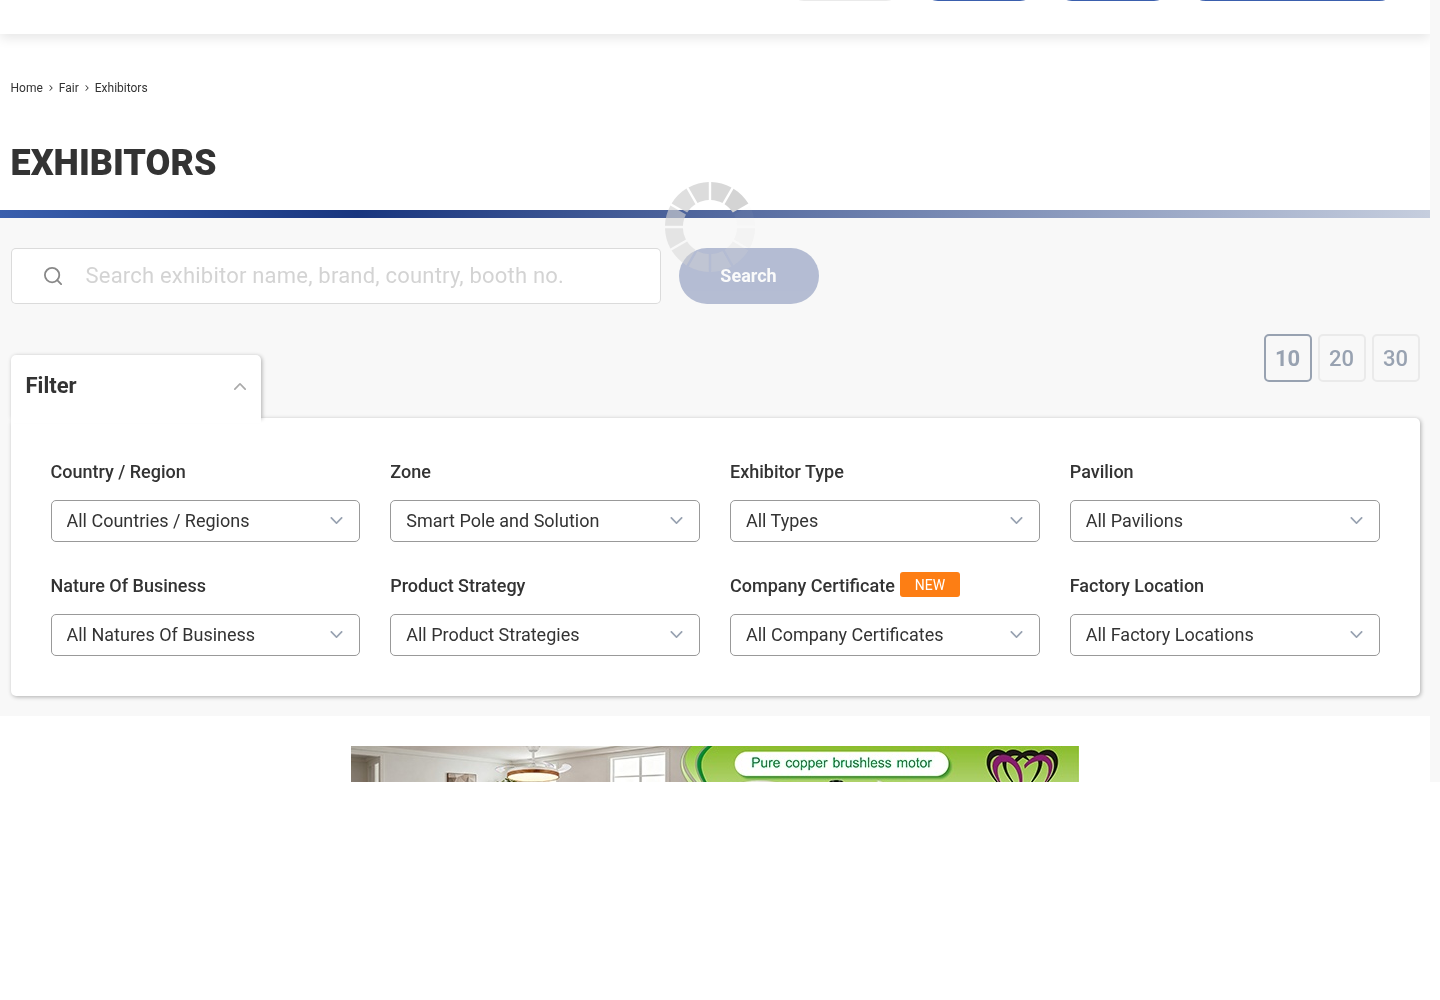The height and width of the screenshot is (1000, 1440).
Task: Open the Product Strategy dropdown
Action: click(x=545, y=635)
